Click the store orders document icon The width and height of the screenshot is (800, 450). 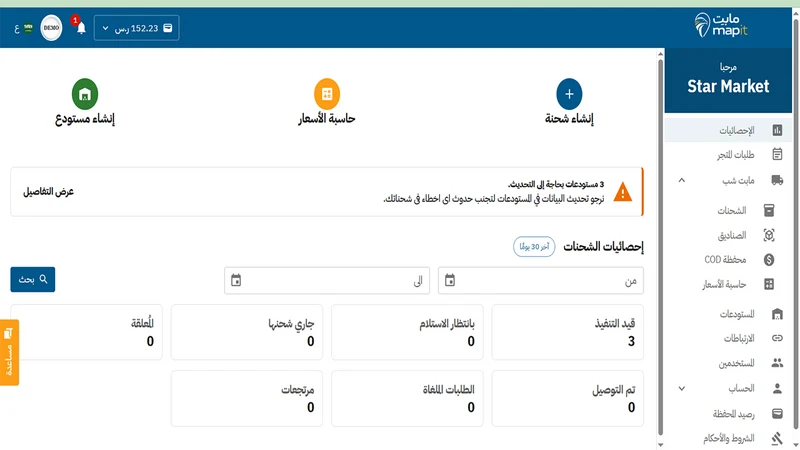(777, 154)
